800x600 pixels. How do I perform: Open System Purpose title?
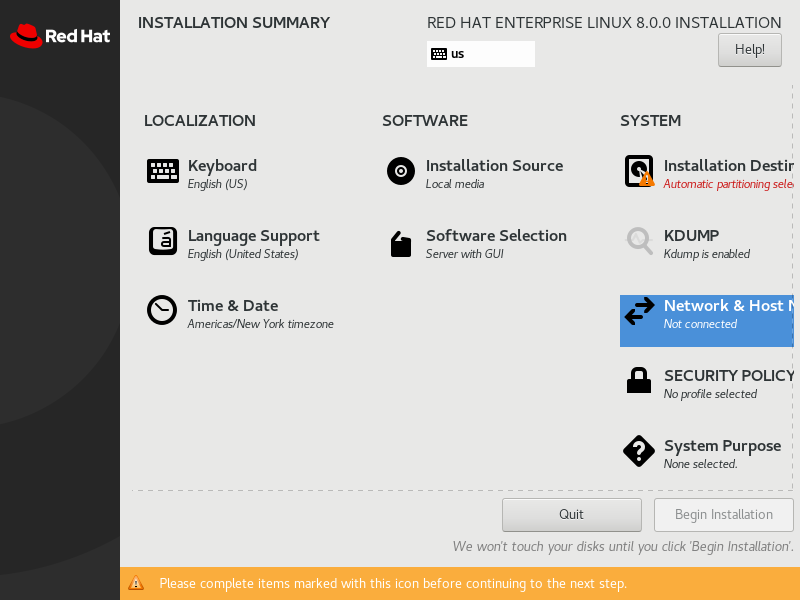click(x=722, y=446)
